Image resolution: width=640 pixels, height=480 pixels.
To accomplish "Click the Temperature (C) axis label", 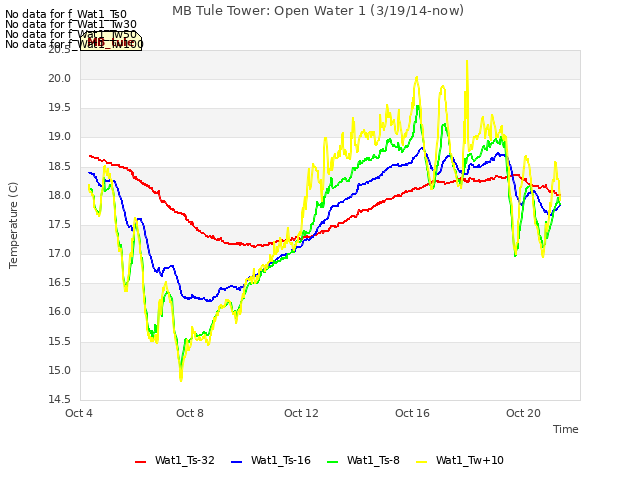I will (x=13, y=225).
